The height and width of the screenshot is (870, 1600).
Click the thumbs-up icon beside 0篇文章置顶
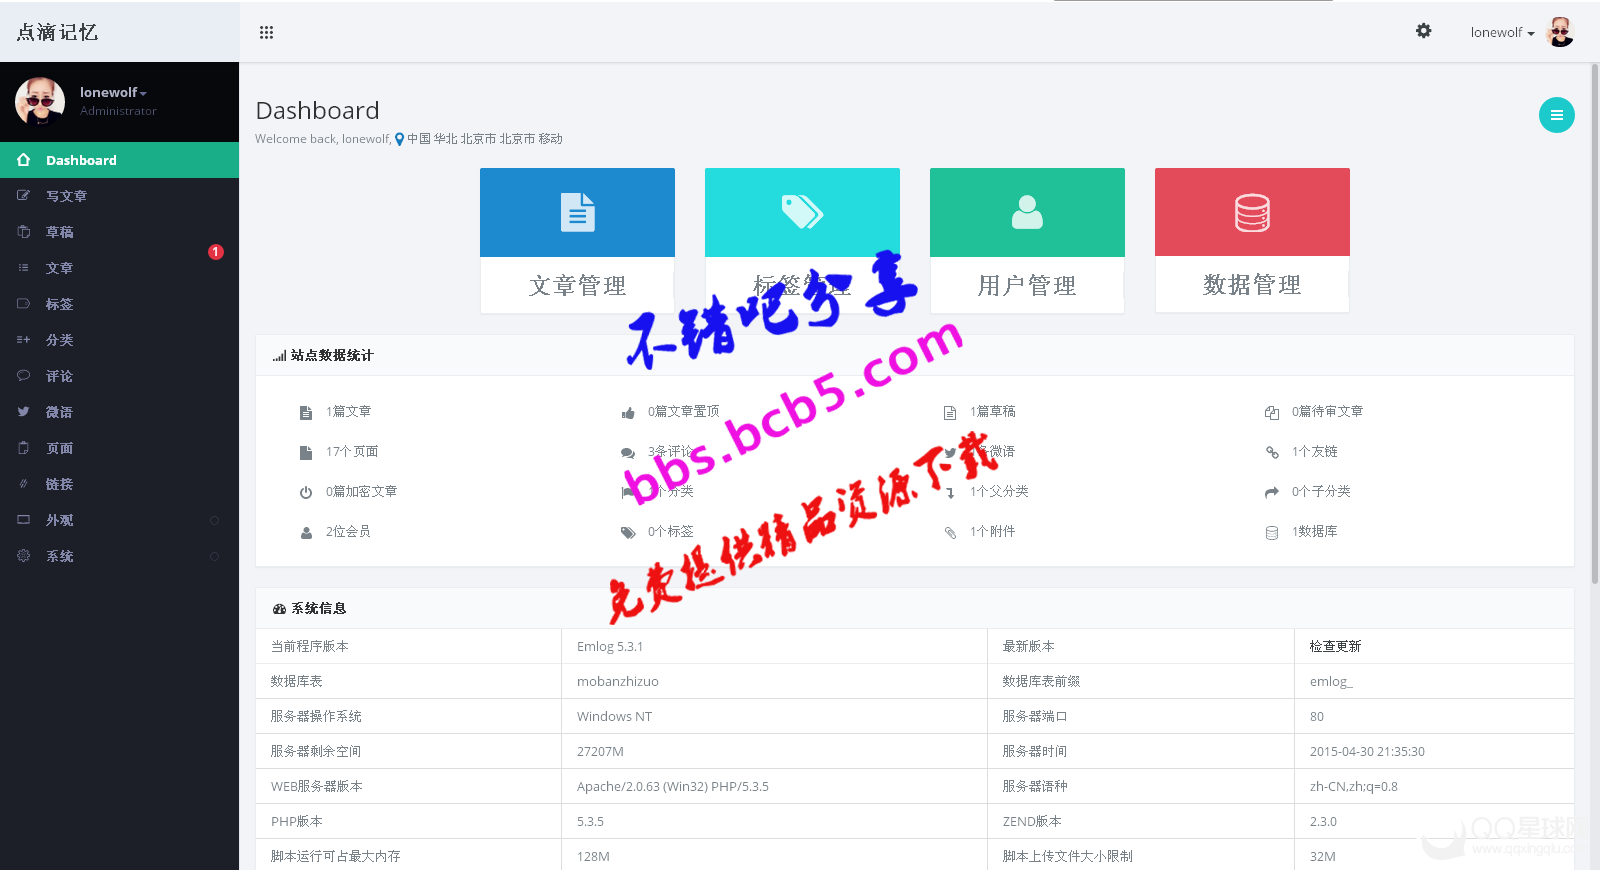pyautogui.click(x=628, y=413)
